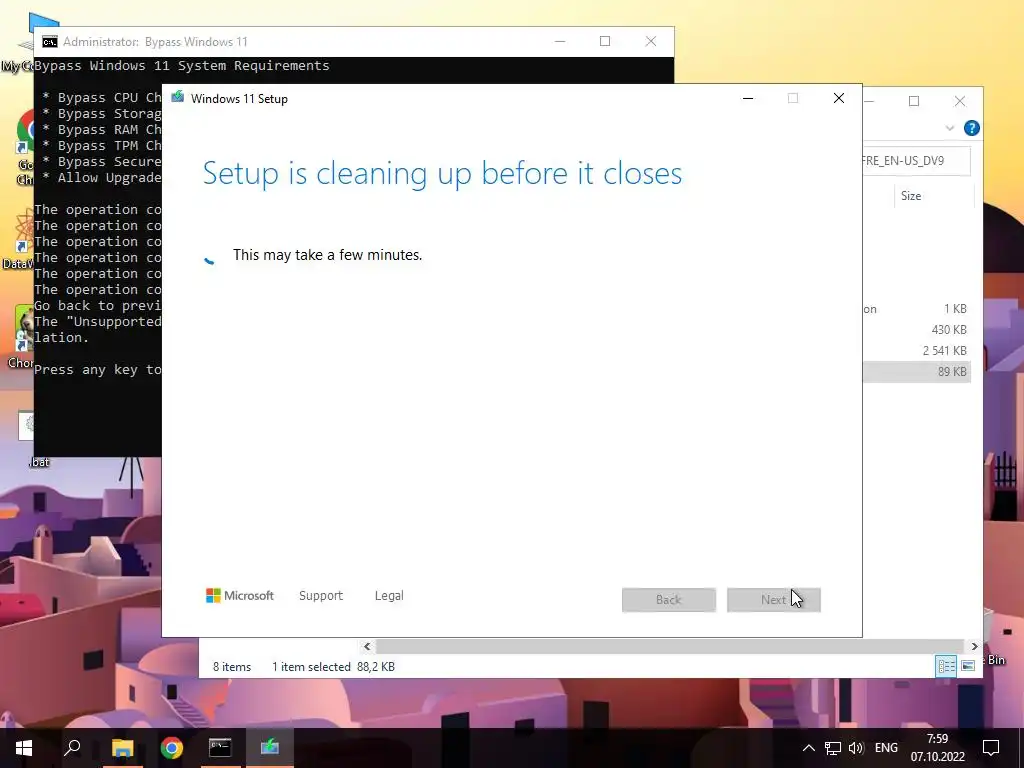
Task: Click Command Prompt title bar icon
Action: 50,42
